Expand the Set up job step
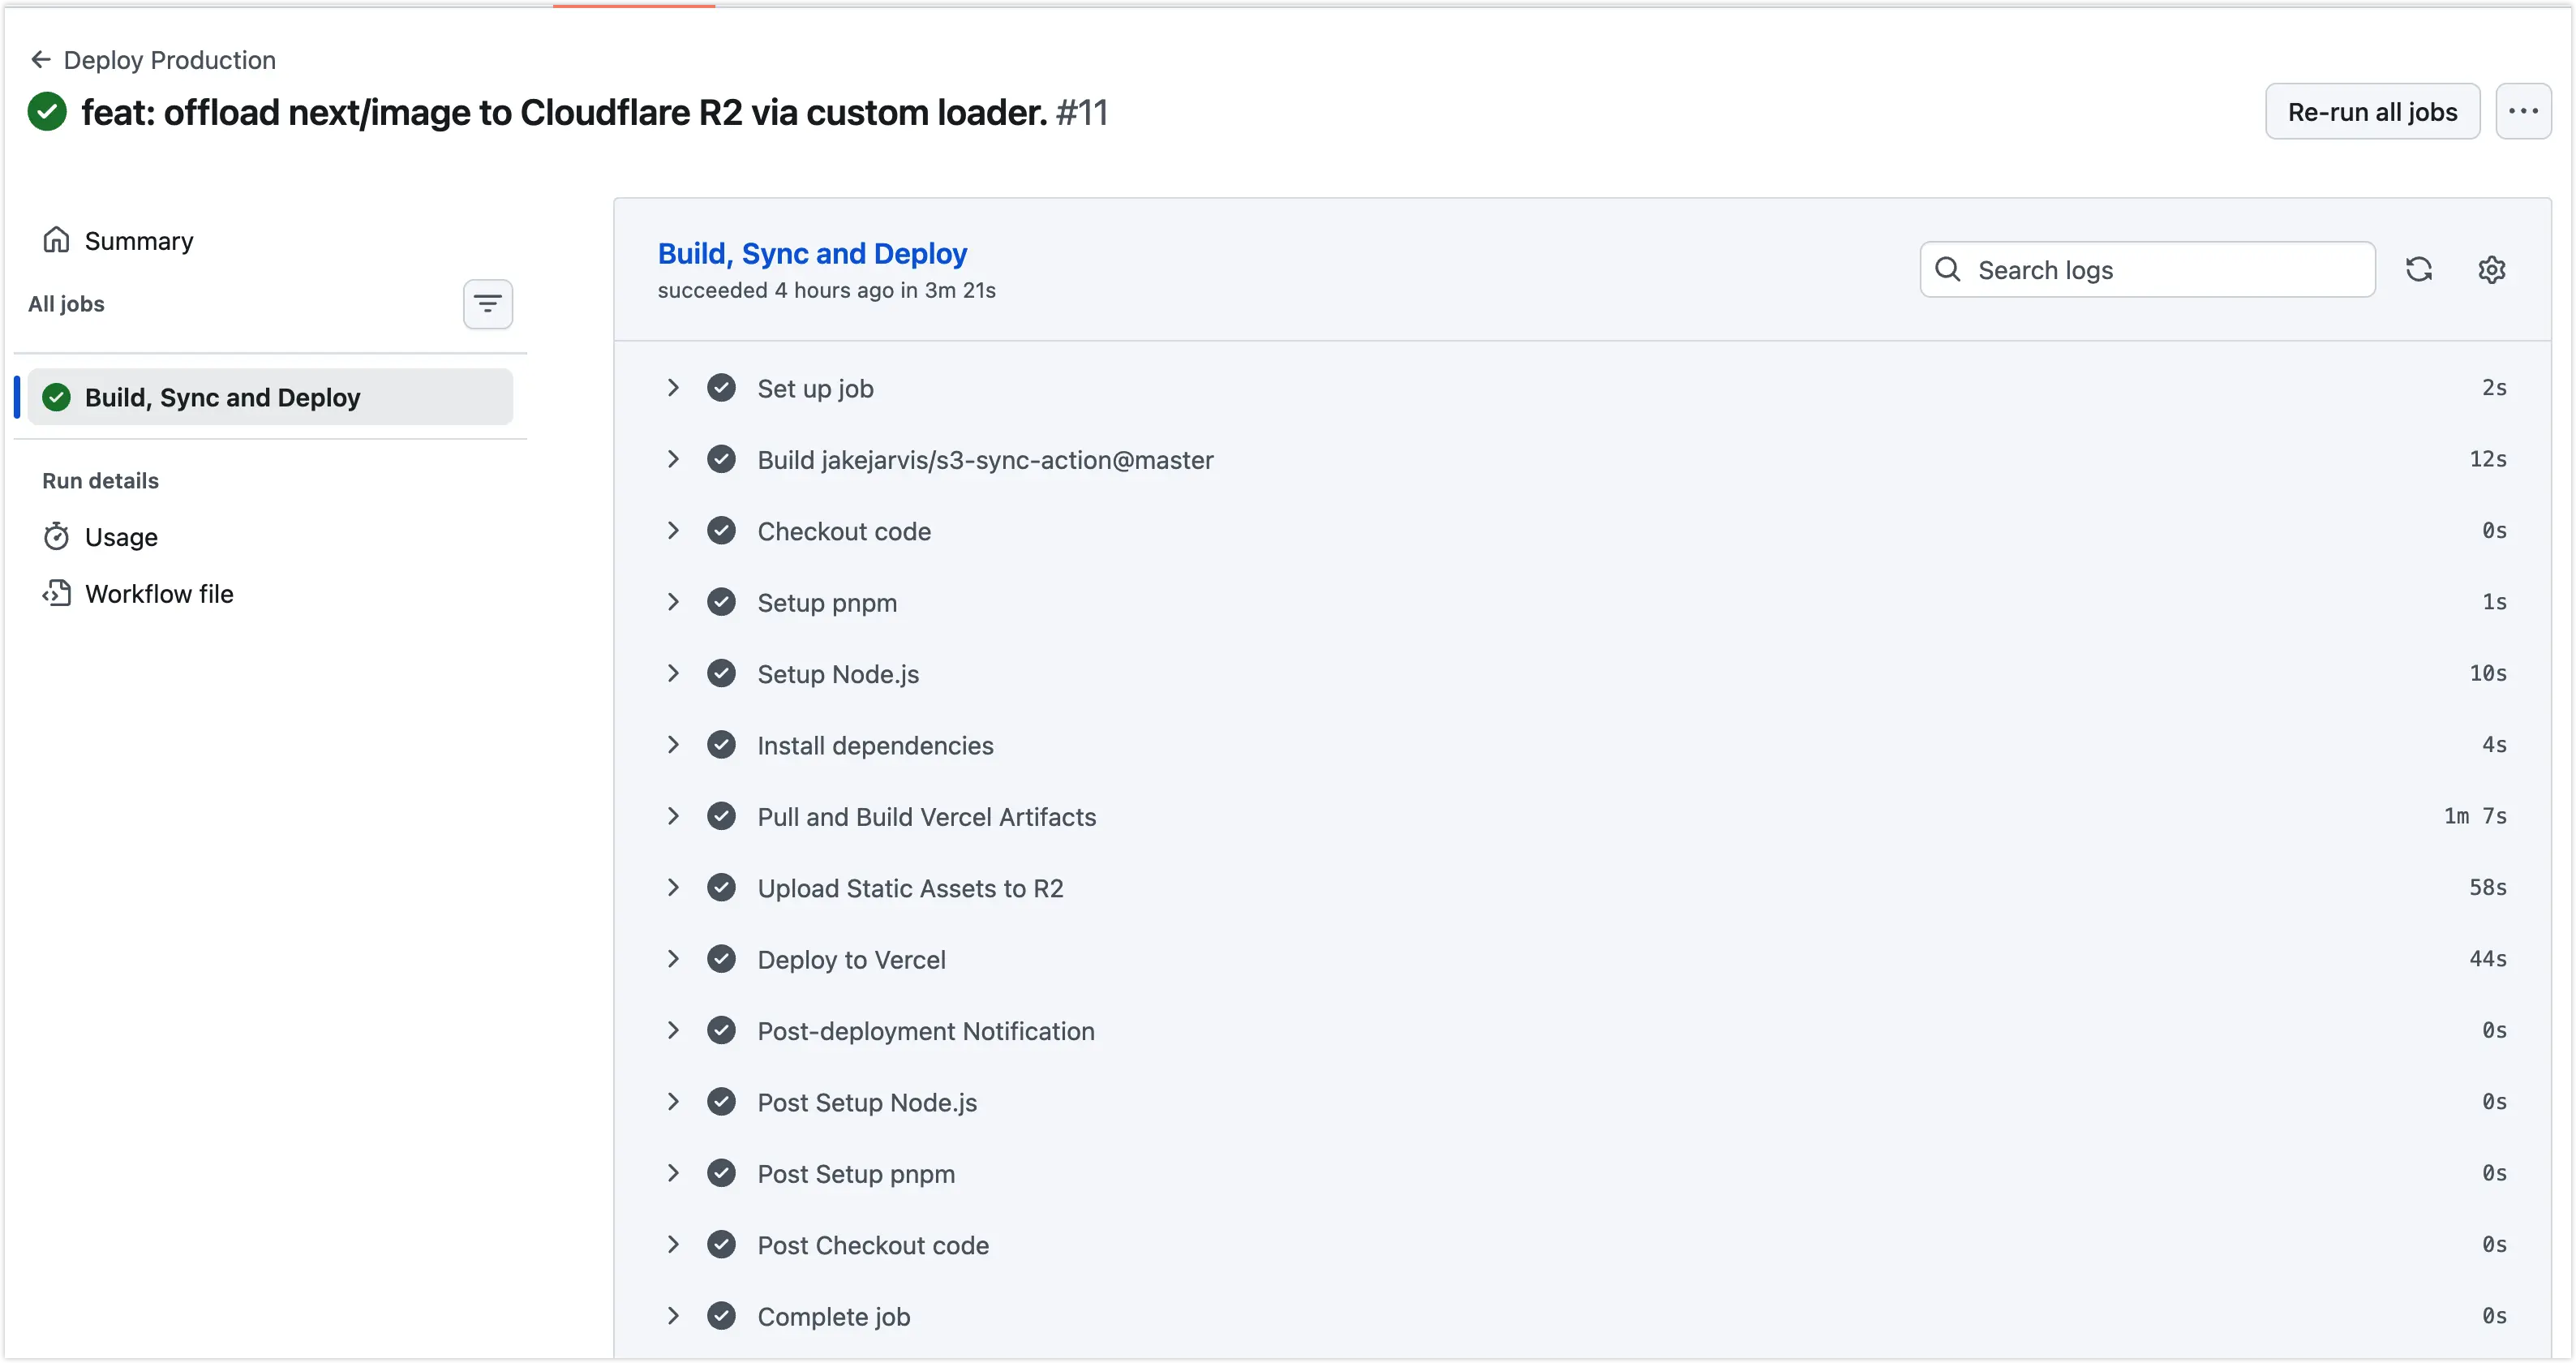 (x=673, y=388)
